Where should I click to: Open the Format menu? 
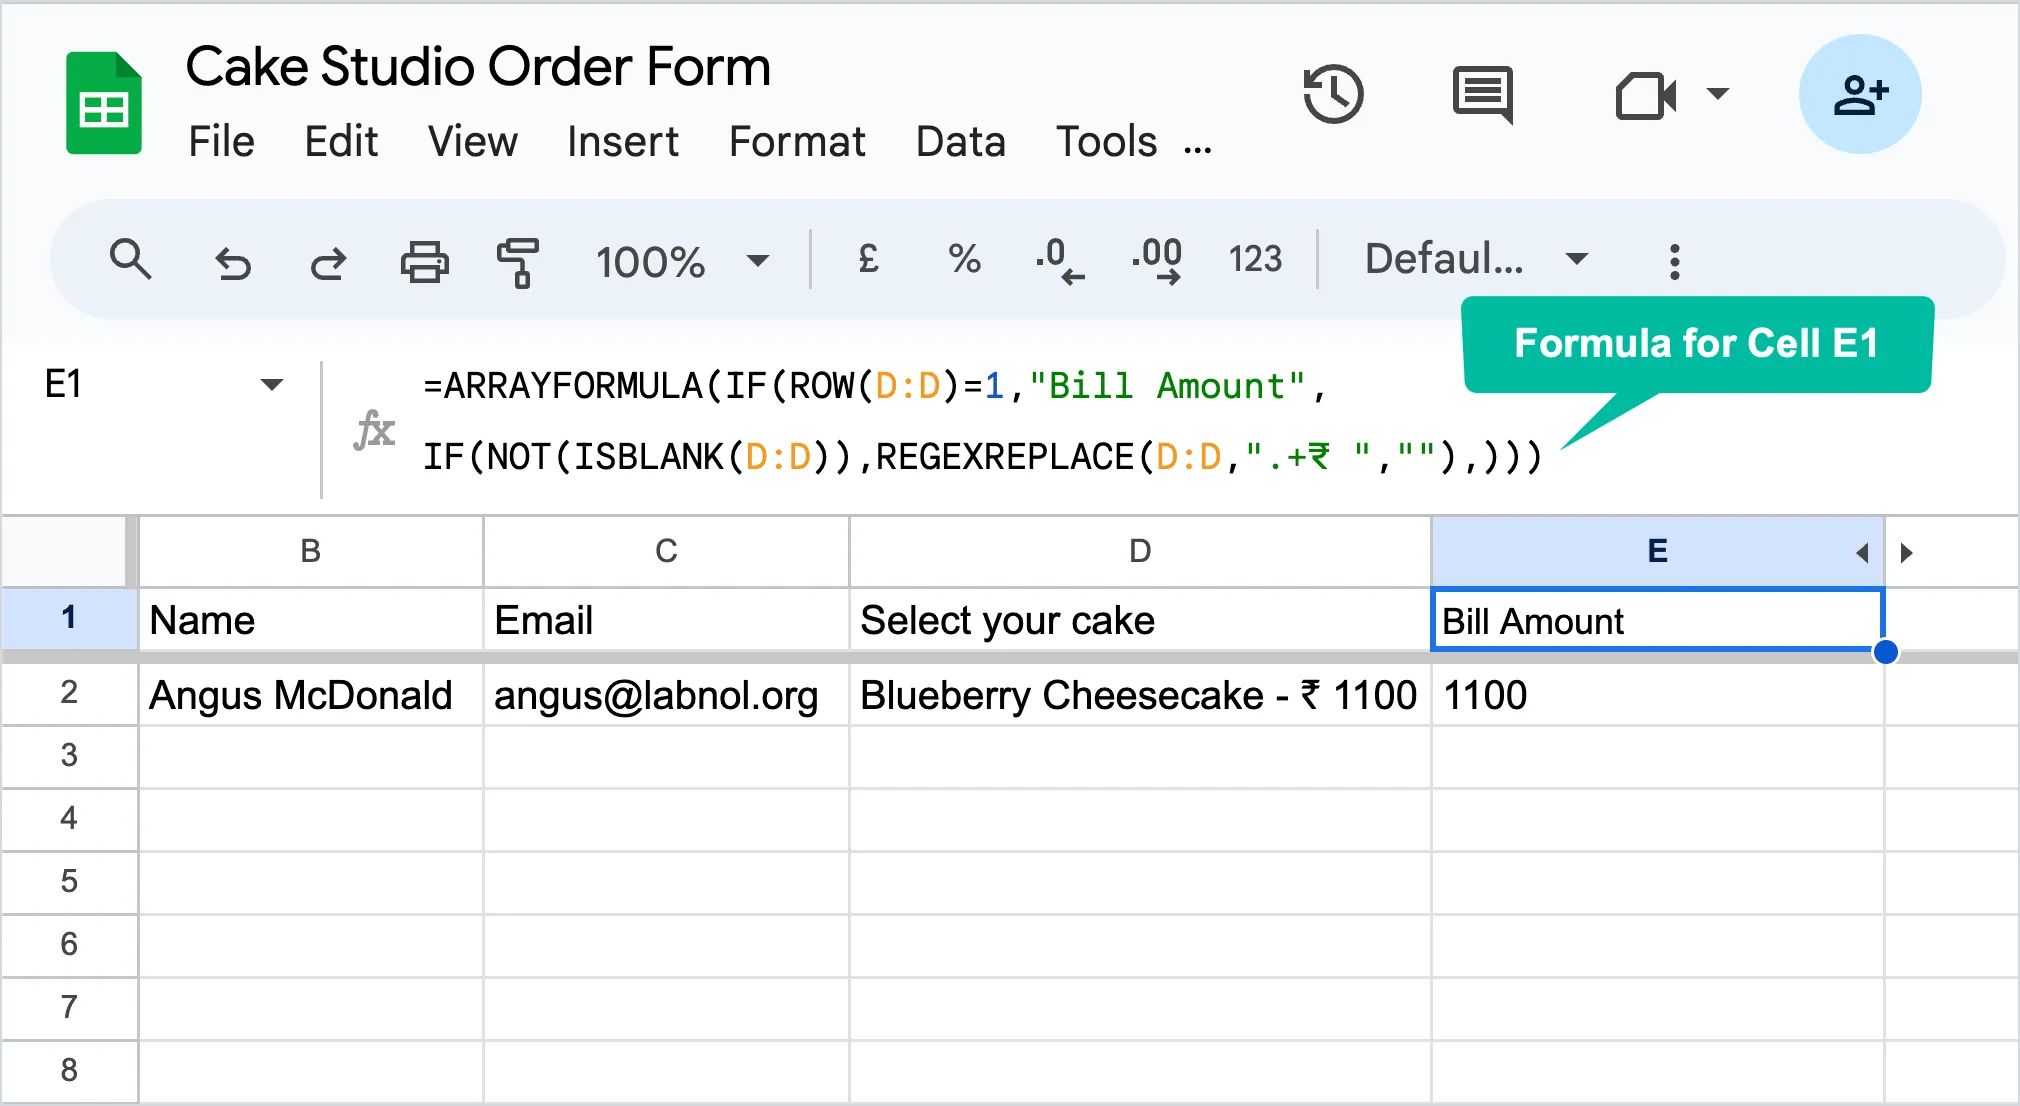point(797,142)
